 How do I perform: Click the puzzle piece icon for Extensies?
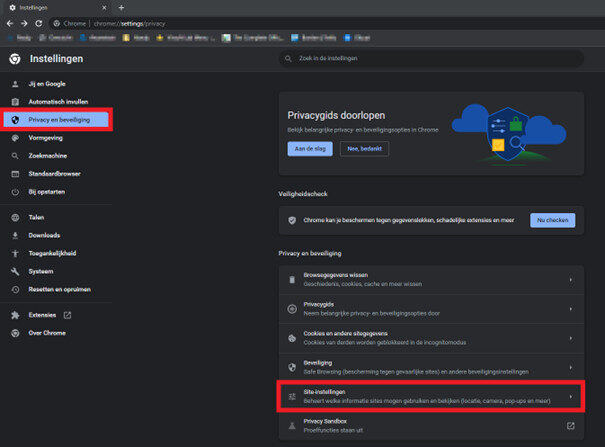point(15,315)
